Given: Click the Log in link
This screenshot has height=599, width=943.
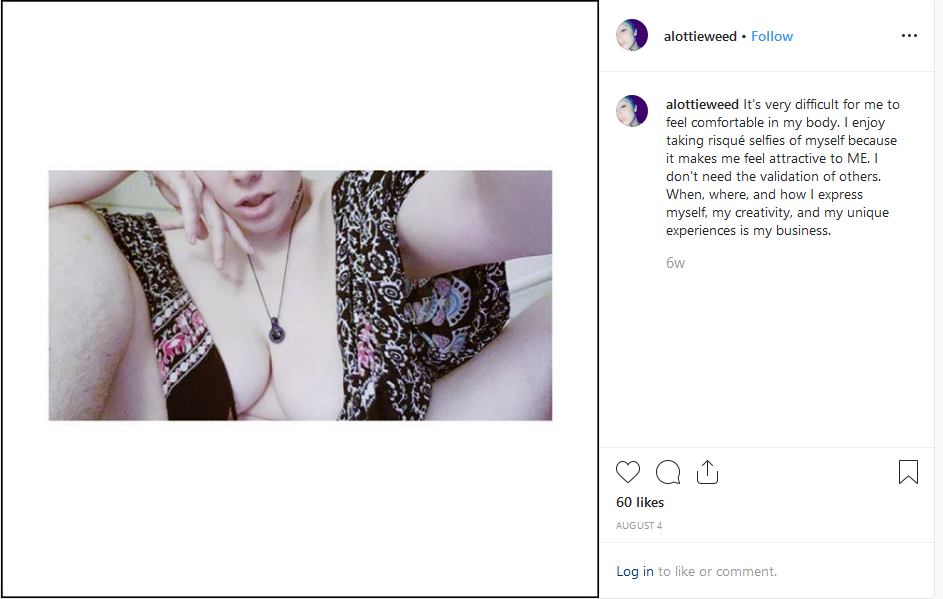Looking at the screenshot, I should click(634, 571).
